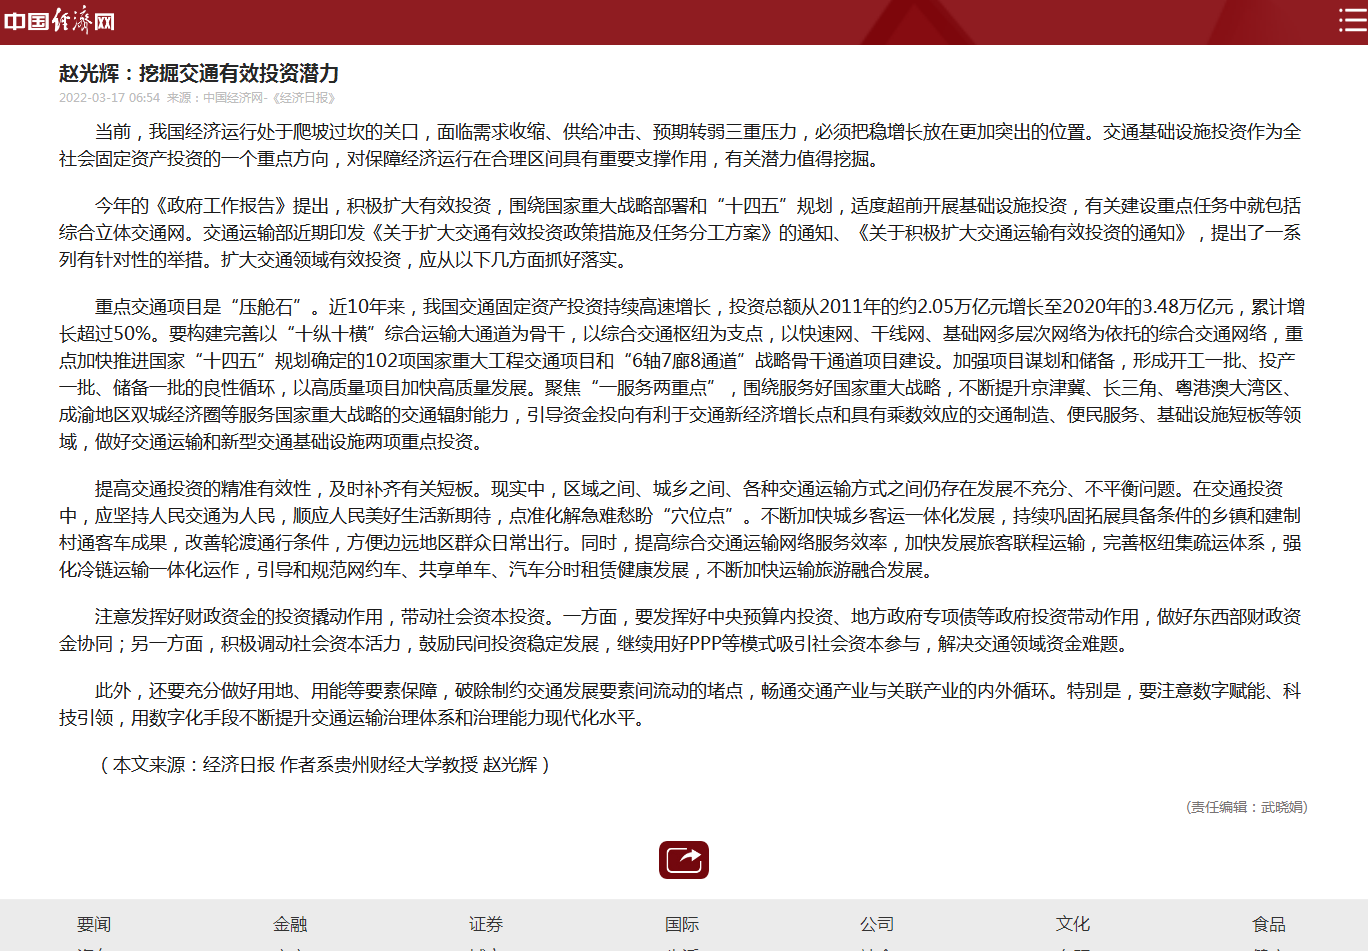This screenshot has width=1368, height=951.
Task: Click the 食品 footer link
Action: pos(1269,924)
